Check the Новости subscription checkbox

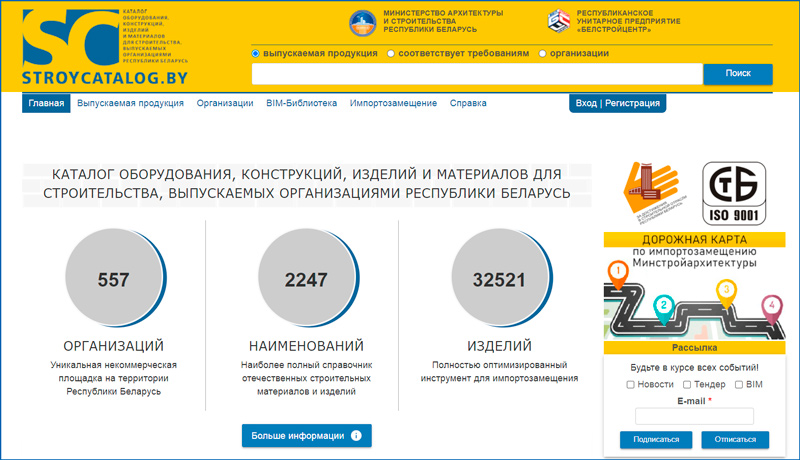631,384
